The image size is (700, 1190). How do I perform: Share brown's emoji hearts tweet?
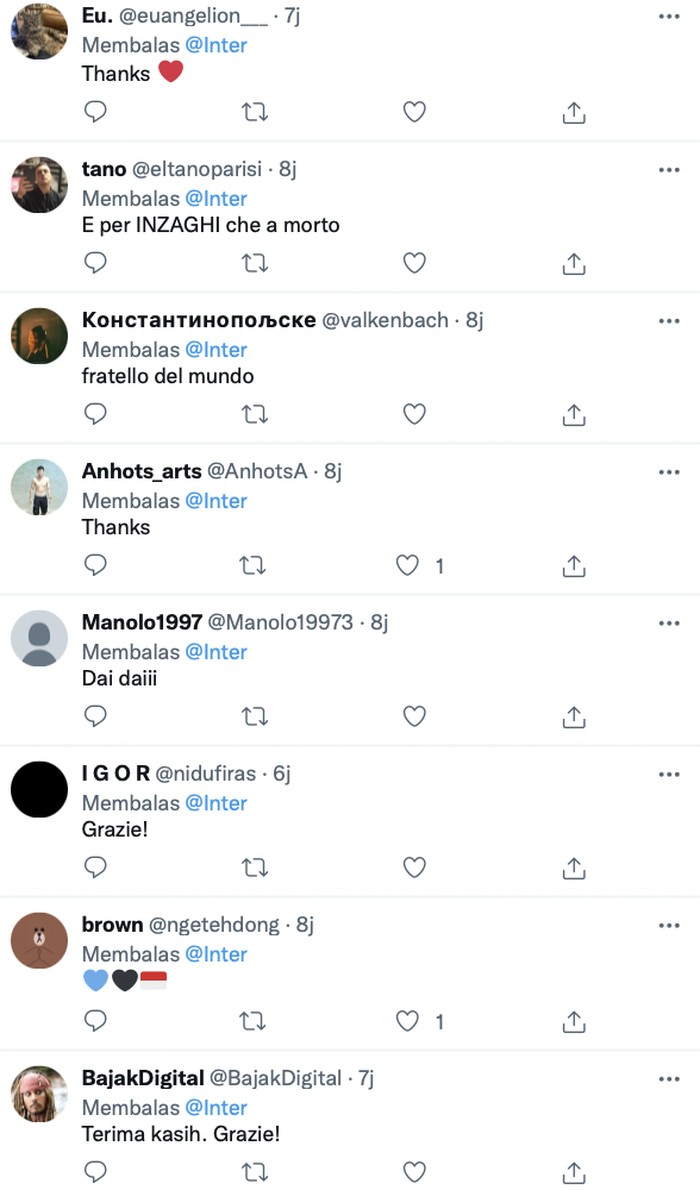click(x=573, y=1020)
